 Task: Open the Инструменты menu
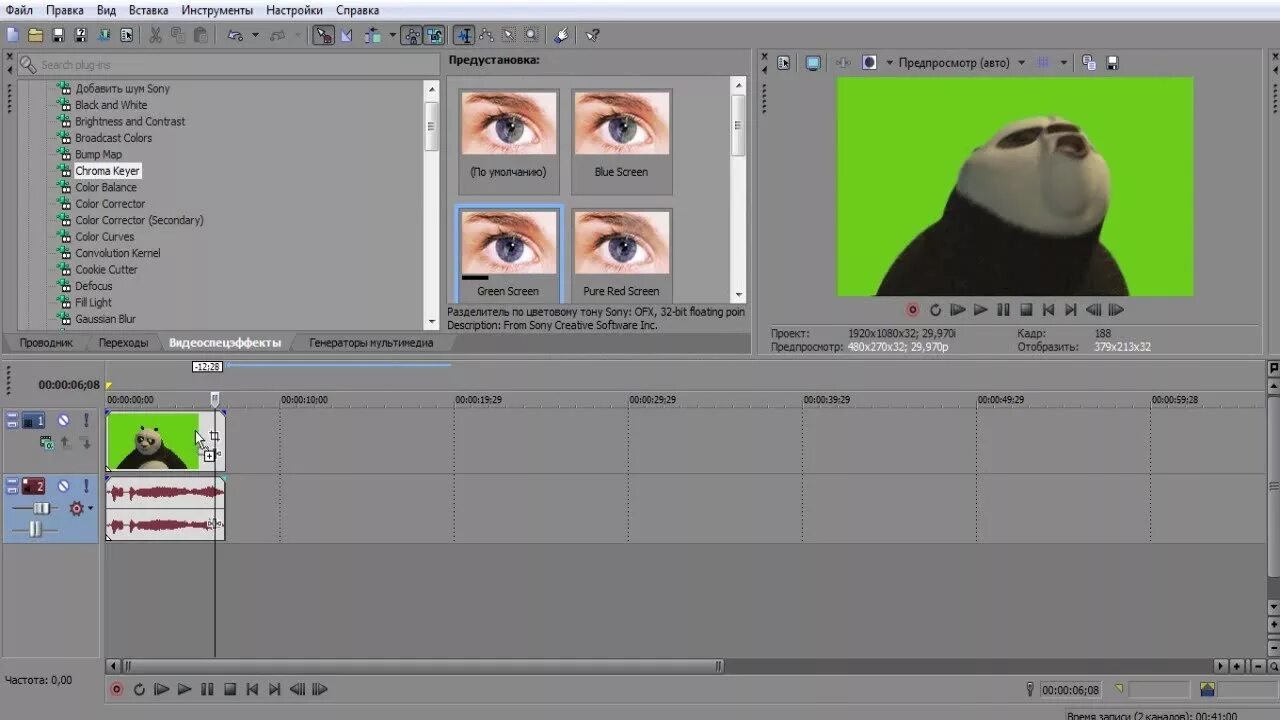tap(217, 10)
